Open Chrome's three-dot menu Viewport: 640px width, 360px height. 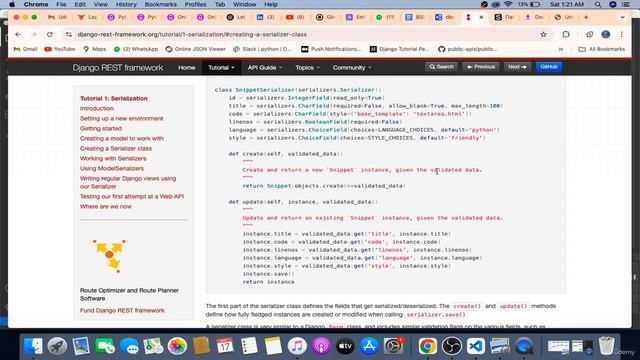click(622, 35)
